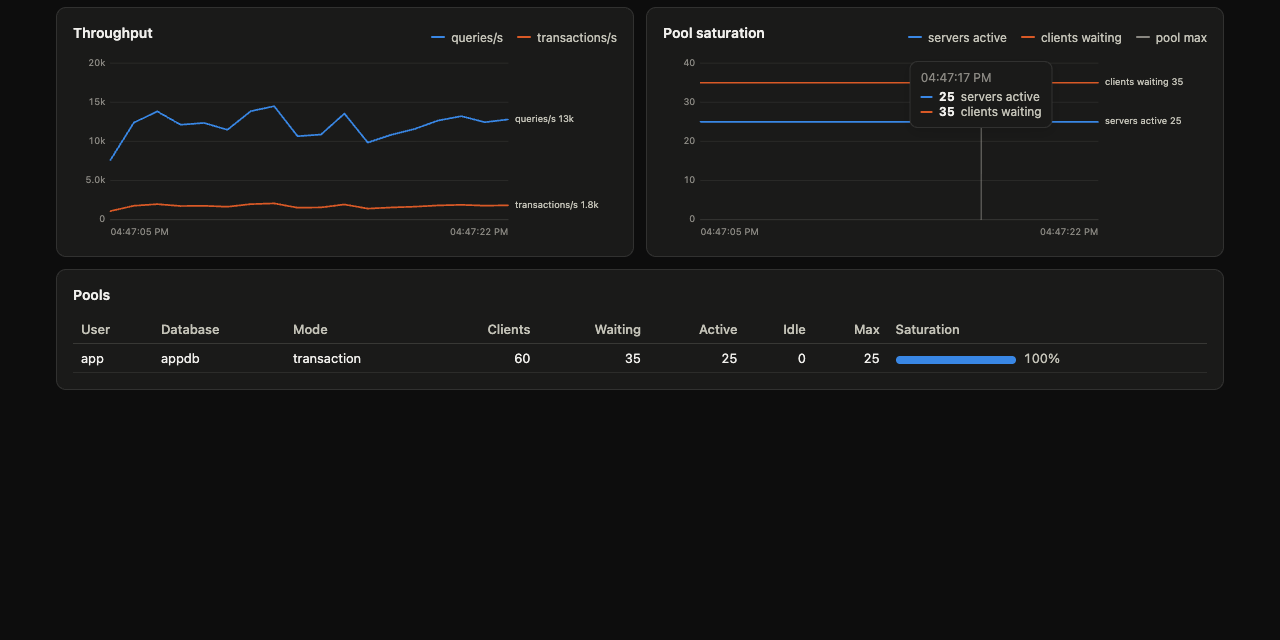The height and width of the screenshot is (640, 1280).
Task: Click the 100% saturation value
Action: click(1042, 358)
